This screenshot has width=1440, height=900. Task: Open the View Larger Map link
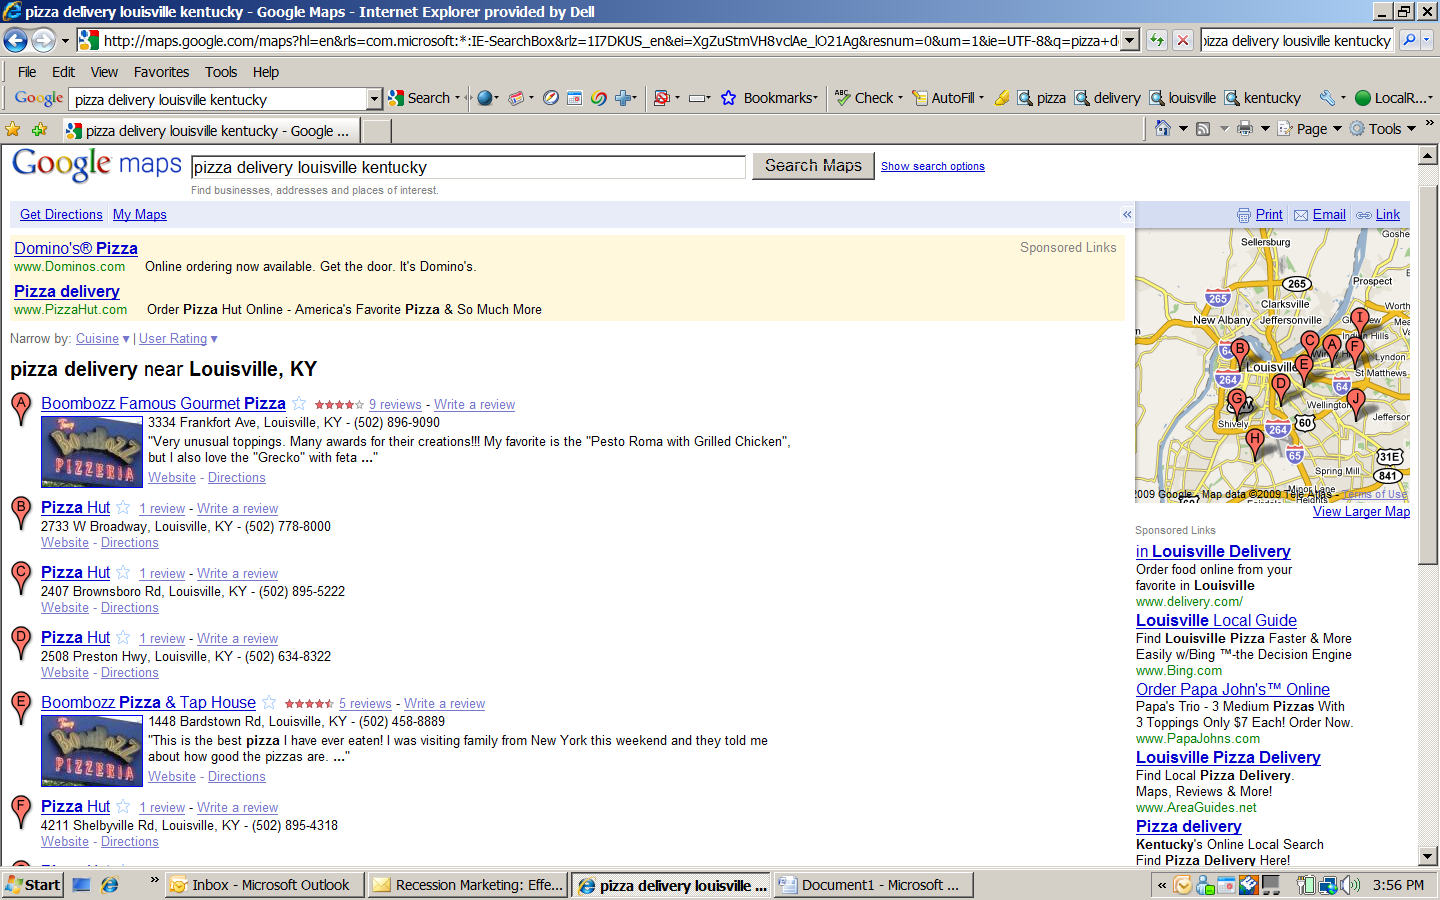pos(1361,512)
